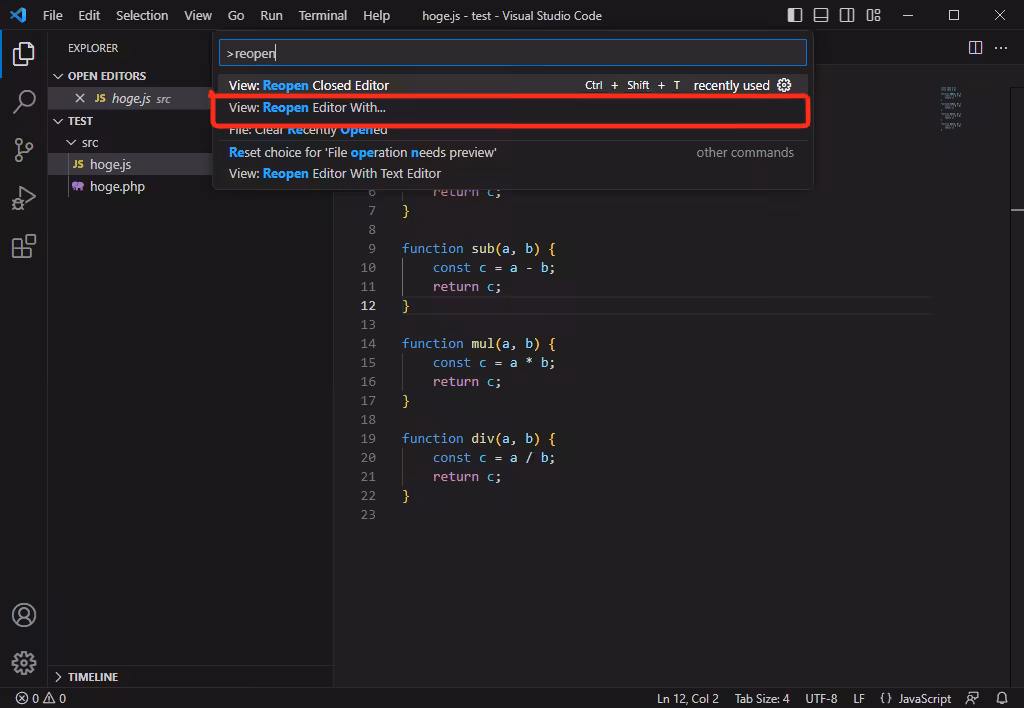1024x708 pixels.
Task: Open the Manage gear icon in activity bar
Action: [24, 663]
